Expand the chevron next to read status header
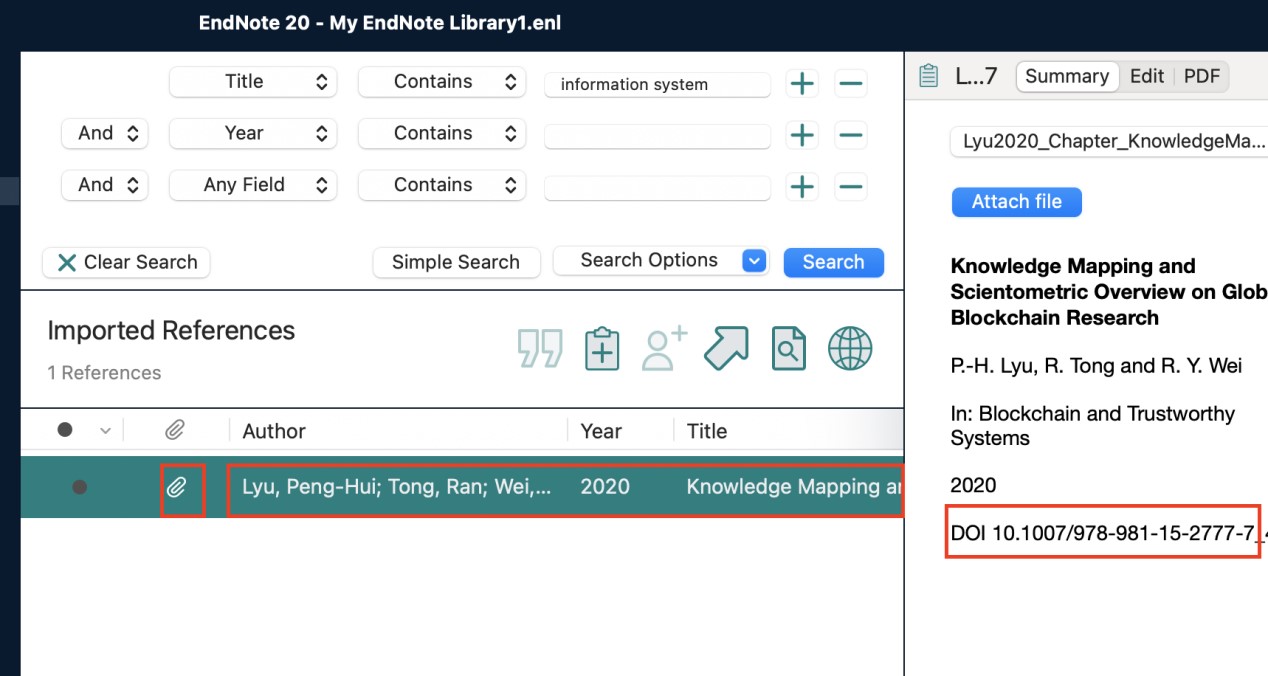This screenshot has height=676, width=1268. (x=105, y=431)
